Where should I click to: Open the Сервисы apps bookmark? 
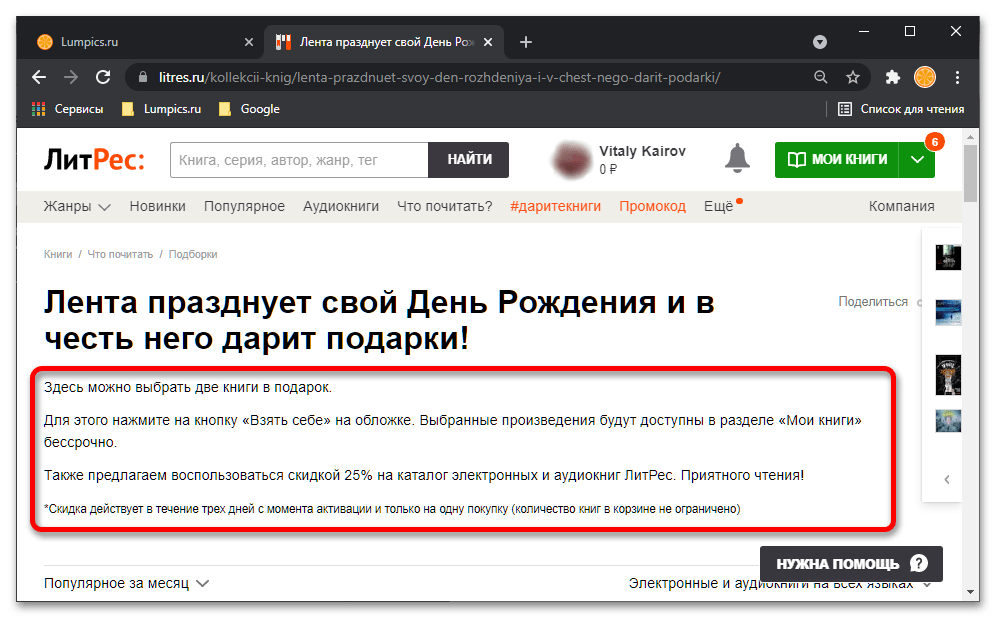67,109
